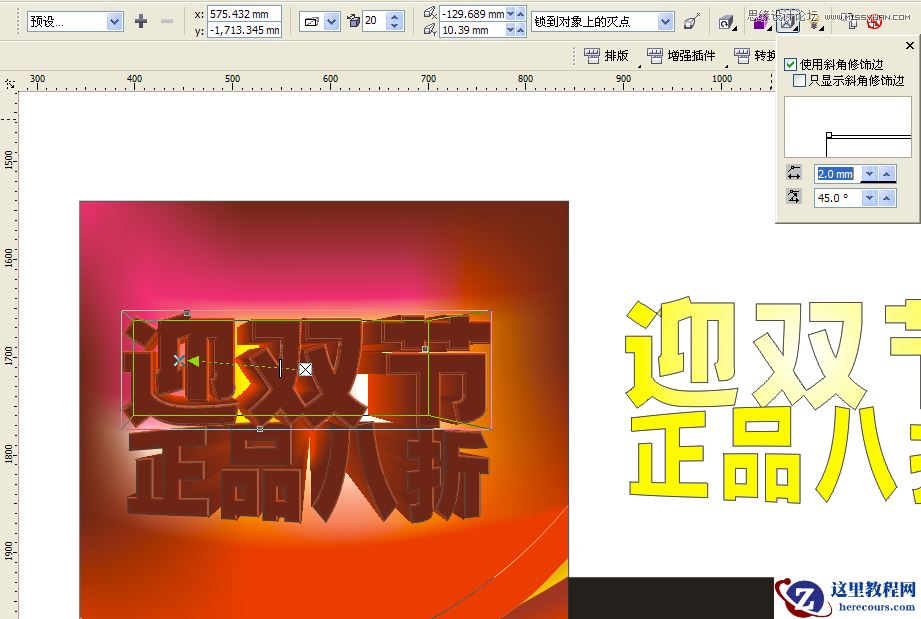Open the 预设 presets dropdown
The width and height of the screenshot is (921, 619).
click(113, 20)
